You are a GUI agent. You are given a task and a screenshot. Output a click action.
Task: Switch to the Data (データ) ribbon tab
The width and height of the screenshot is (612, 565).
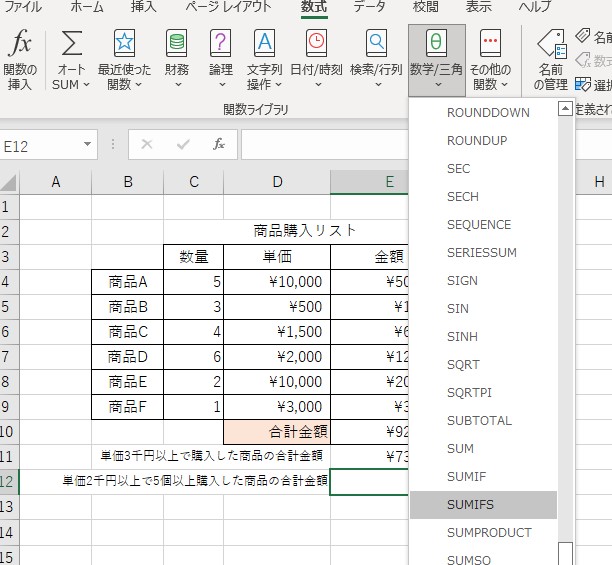369,7
